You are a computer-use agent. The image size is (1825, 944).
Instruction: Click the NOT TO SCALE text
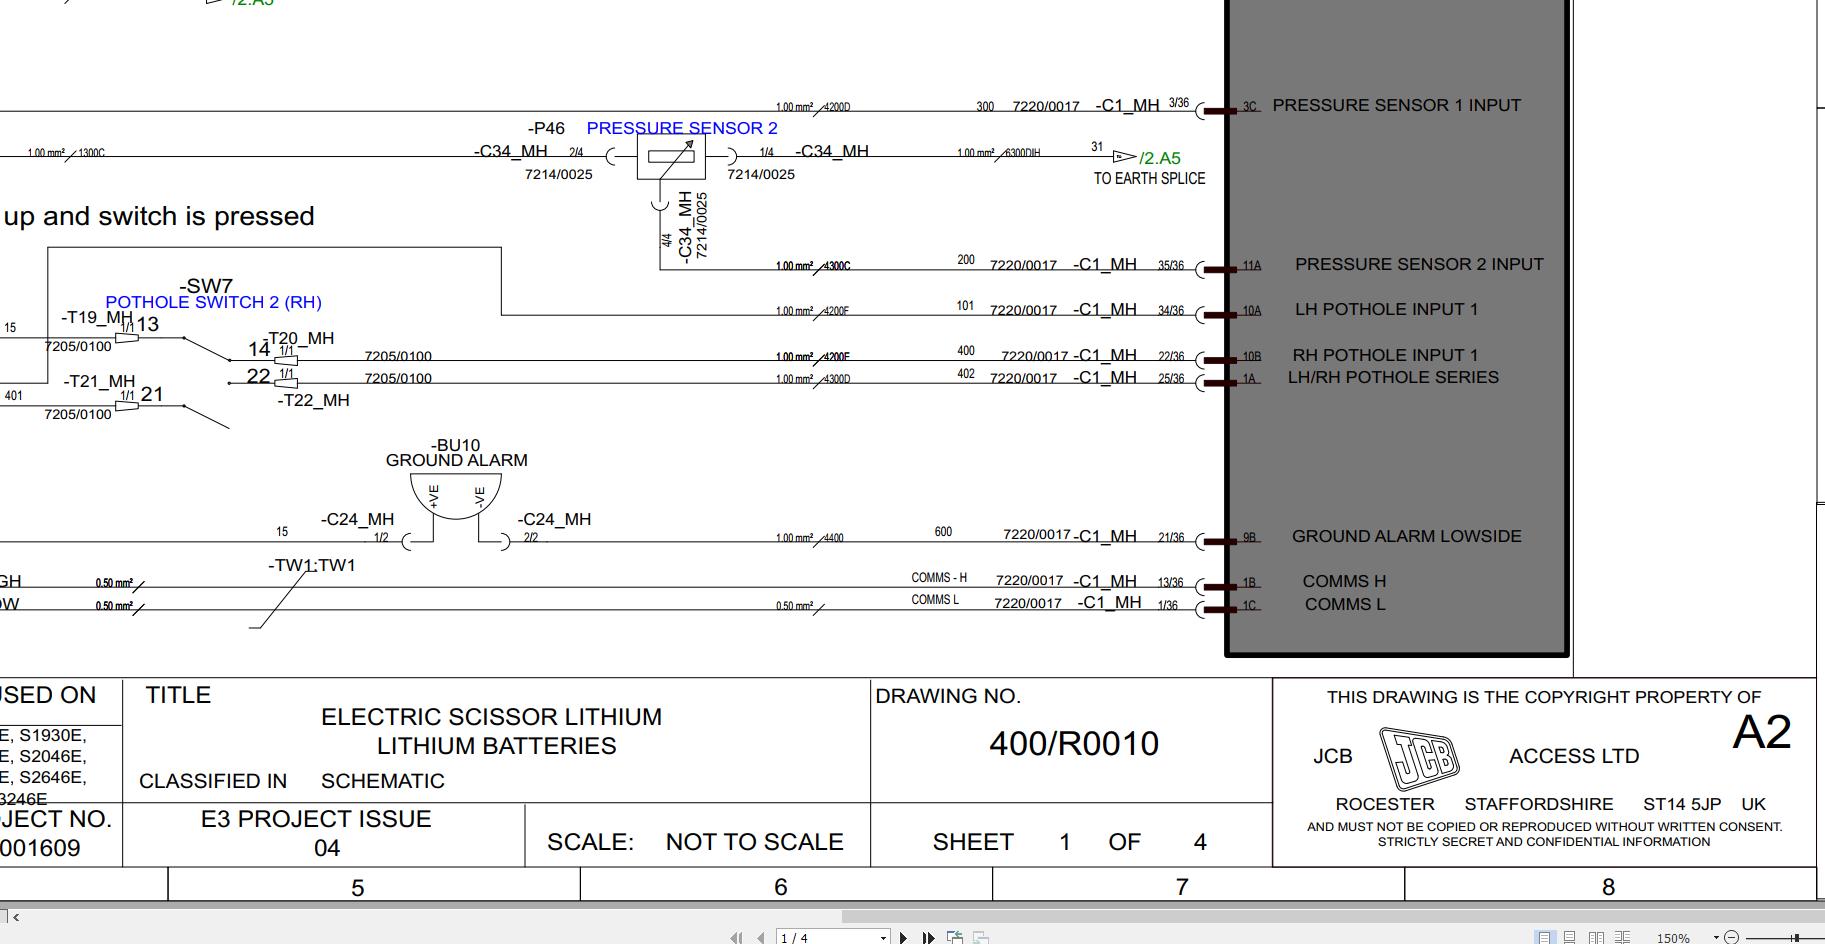tap(754, 842)
